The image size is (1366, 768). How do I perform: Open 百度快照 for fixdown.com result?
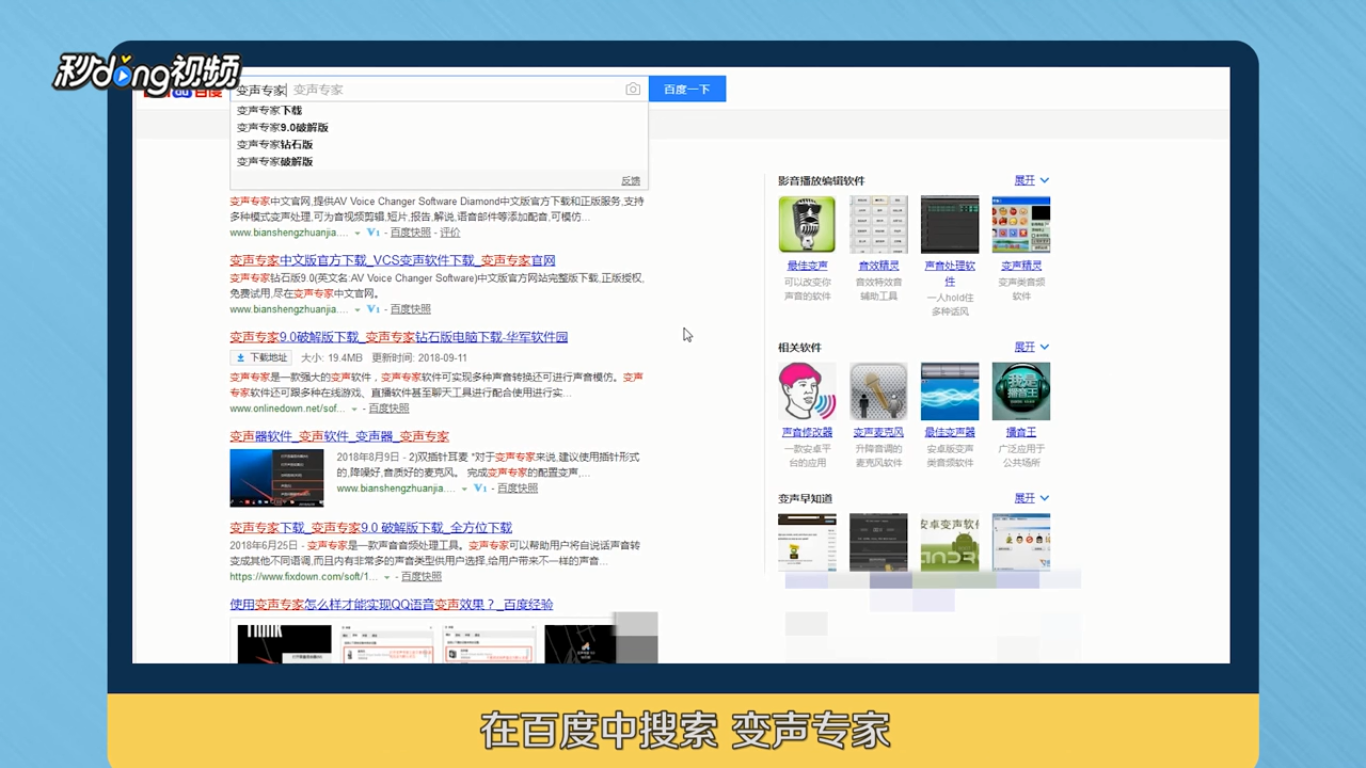coord(421,576)
